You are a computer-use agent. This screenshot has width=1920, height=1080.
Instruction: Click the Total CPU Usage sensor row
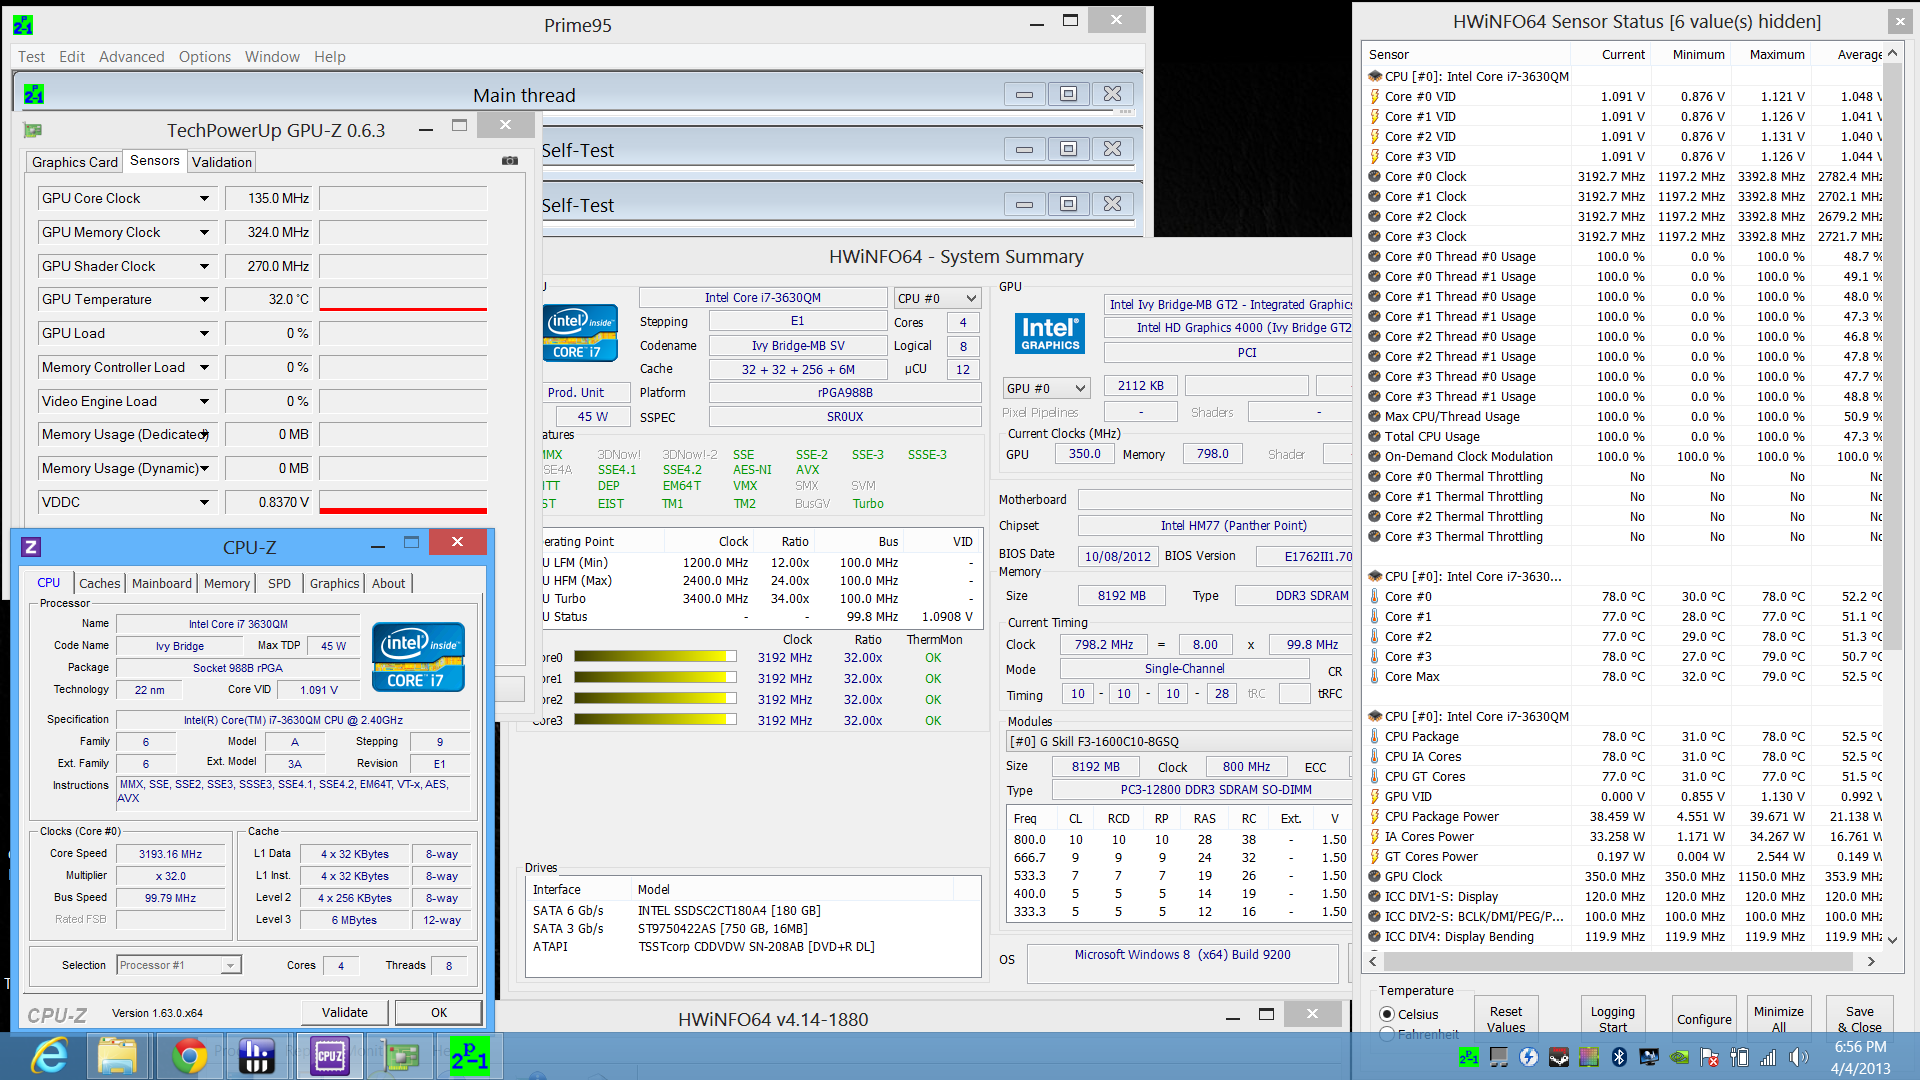pos(1626,436)
